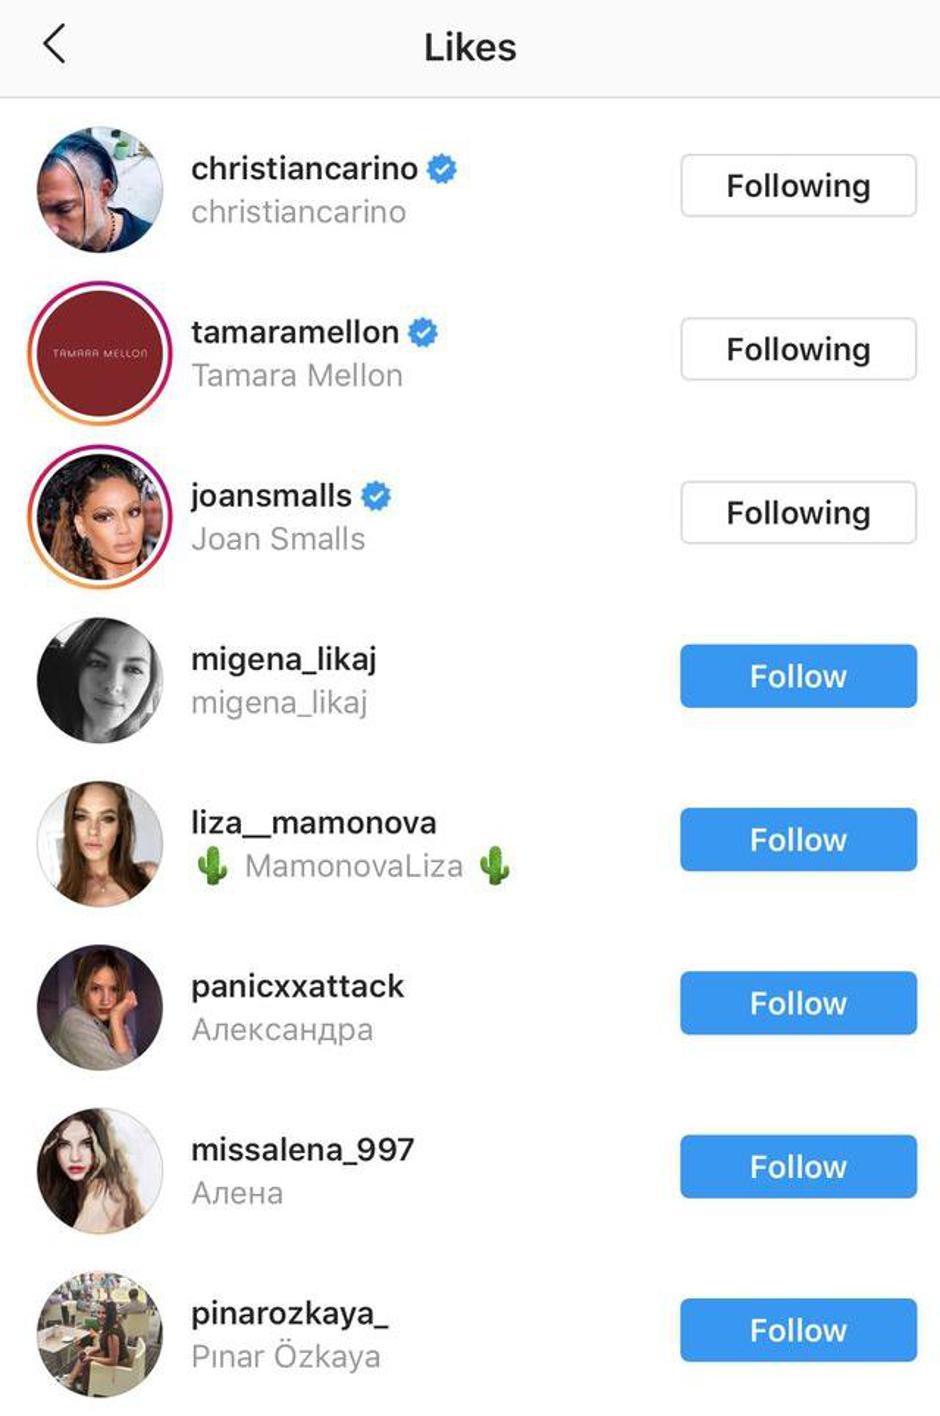
Task: Go back using the left arrow
Action: 55,45
